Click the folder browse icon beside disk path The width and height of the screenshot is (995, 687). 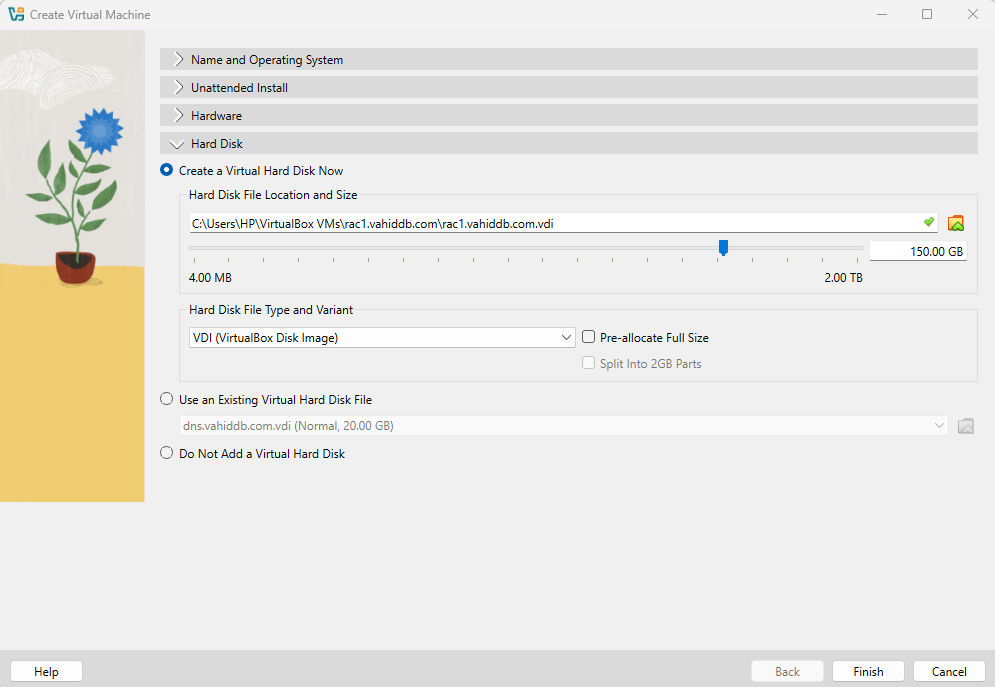point(955,223)
